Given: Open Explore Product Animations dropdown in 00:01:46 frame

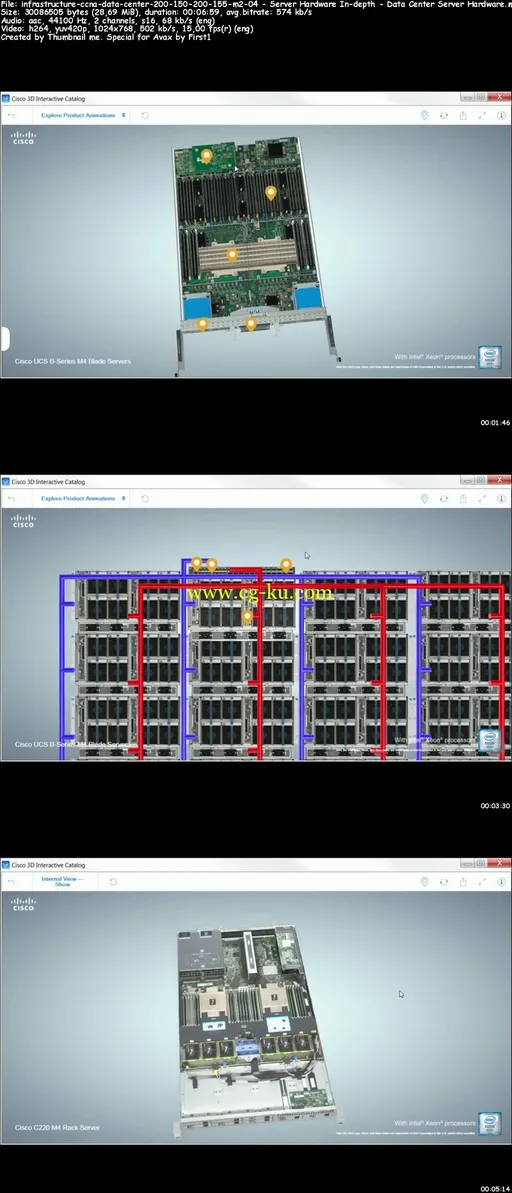Looking at the screenshot, I should pyautogui.click(x=82, y=116).
